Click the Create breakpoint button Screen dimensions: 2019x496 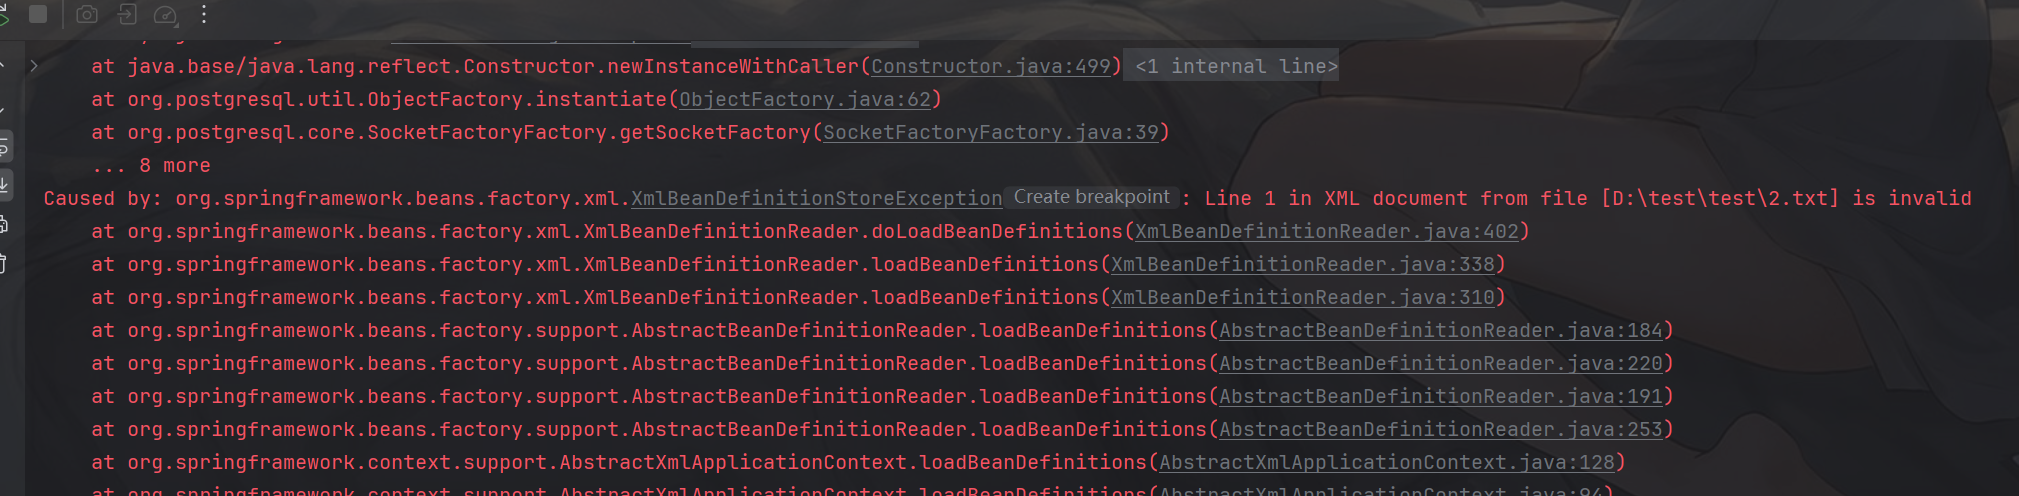click(1091, 197)
